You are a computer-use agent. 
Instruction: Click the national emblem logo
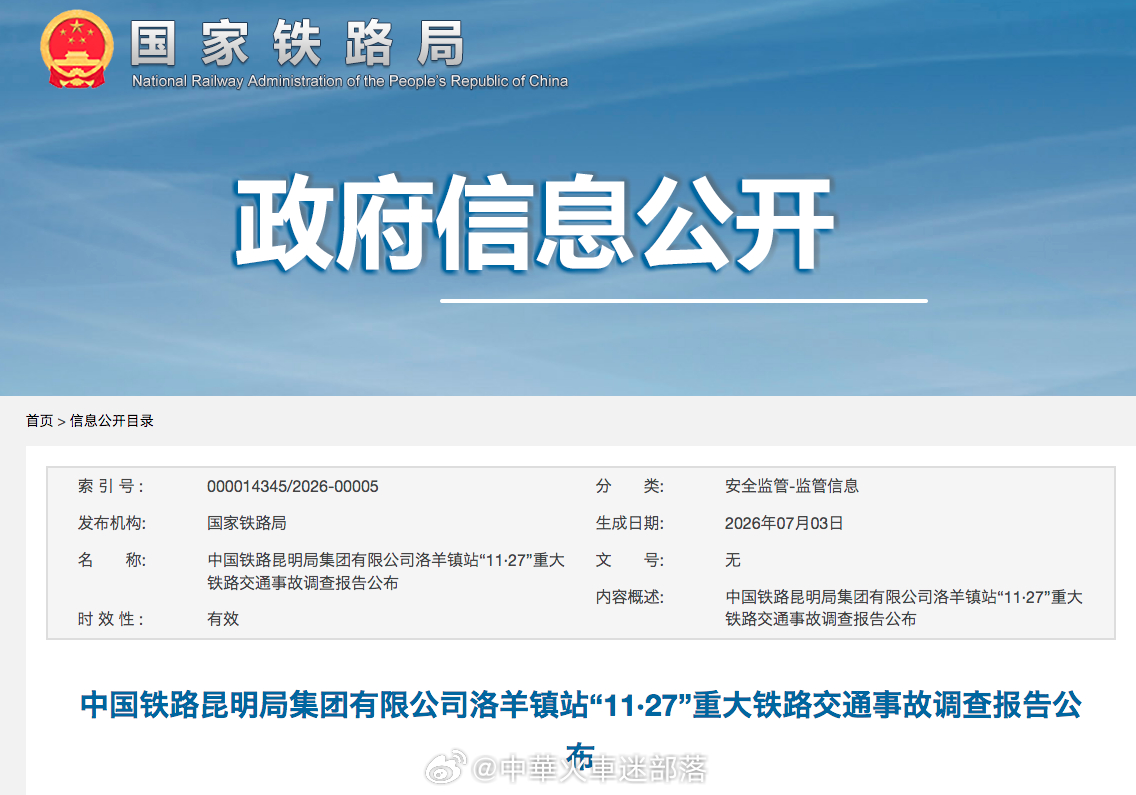pyautogui.click(x=77, y=49)
